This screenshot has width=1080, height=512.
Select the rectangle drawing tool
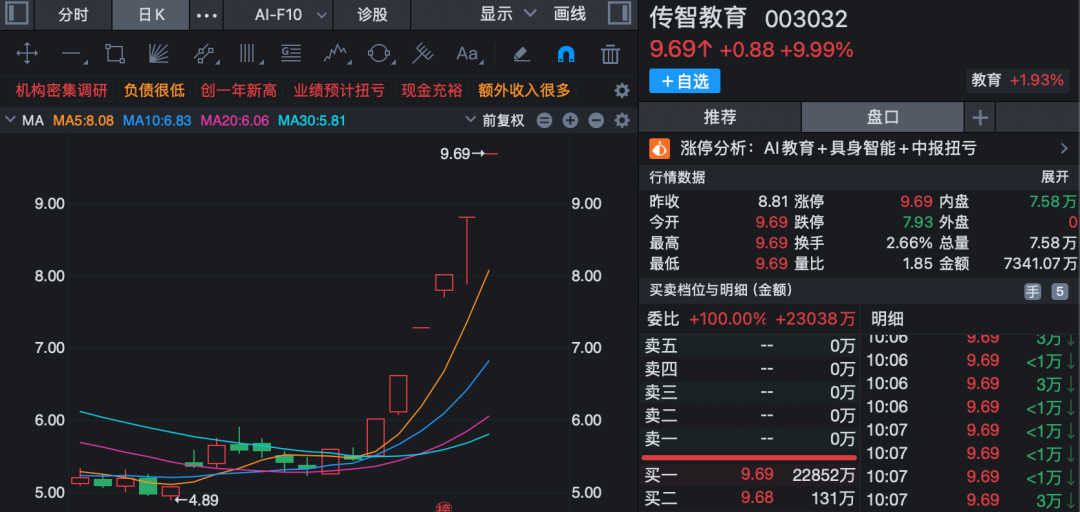(x=114, y=54)
